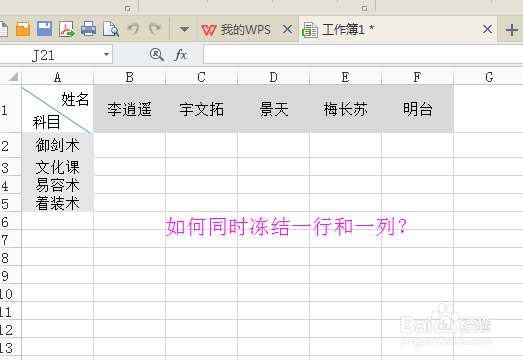Image resolution: width=523 pixels, height=360 pixels.
Task: Select column E header
Action: point(346,77)
